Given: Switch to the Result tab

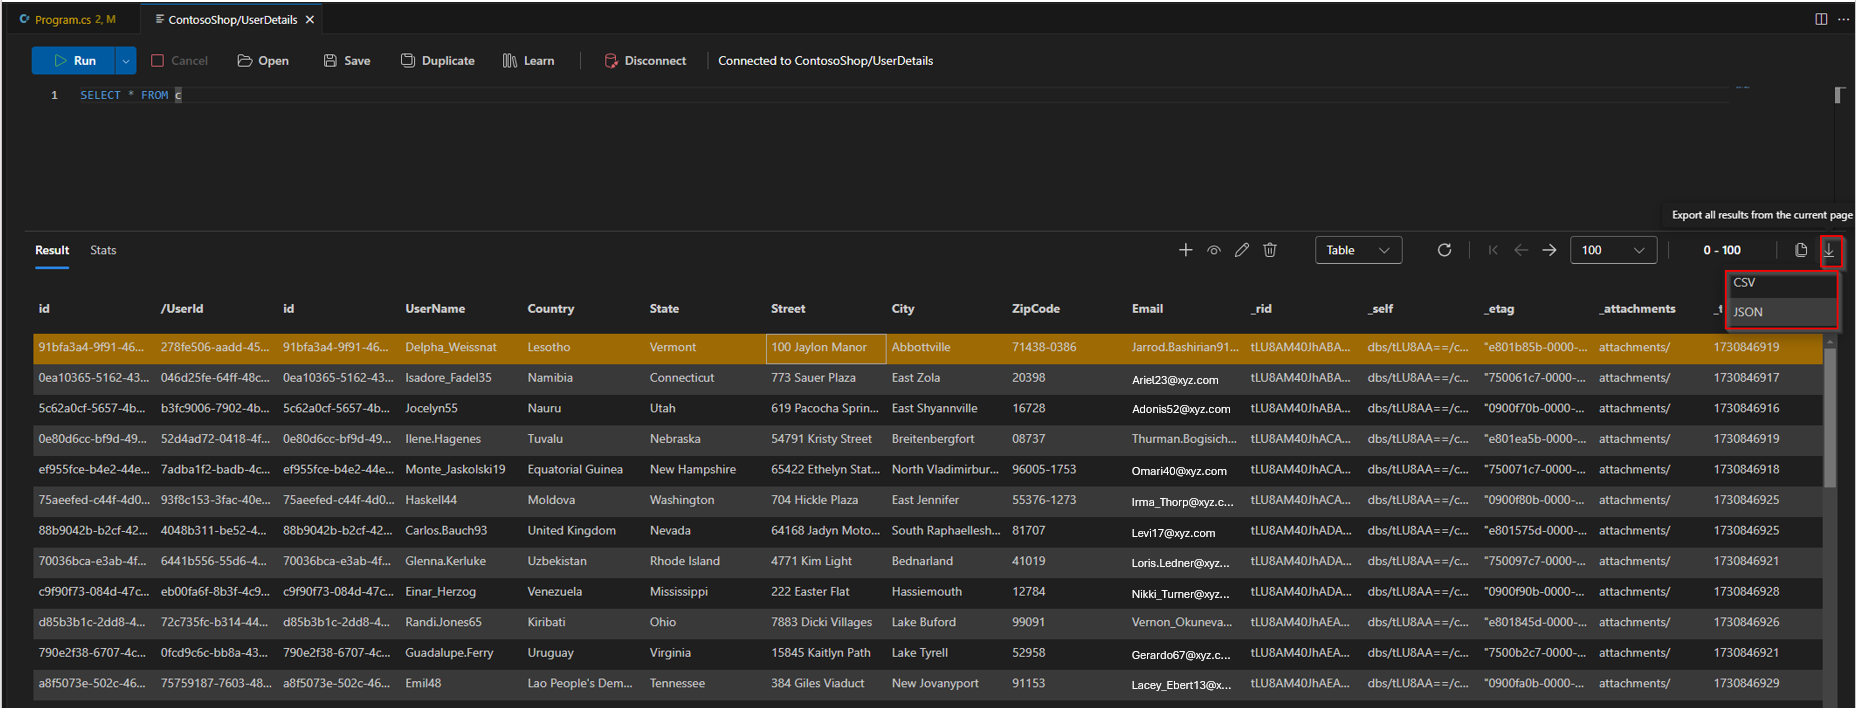Looking at the screenshot, I should click(x=52, y=250).
